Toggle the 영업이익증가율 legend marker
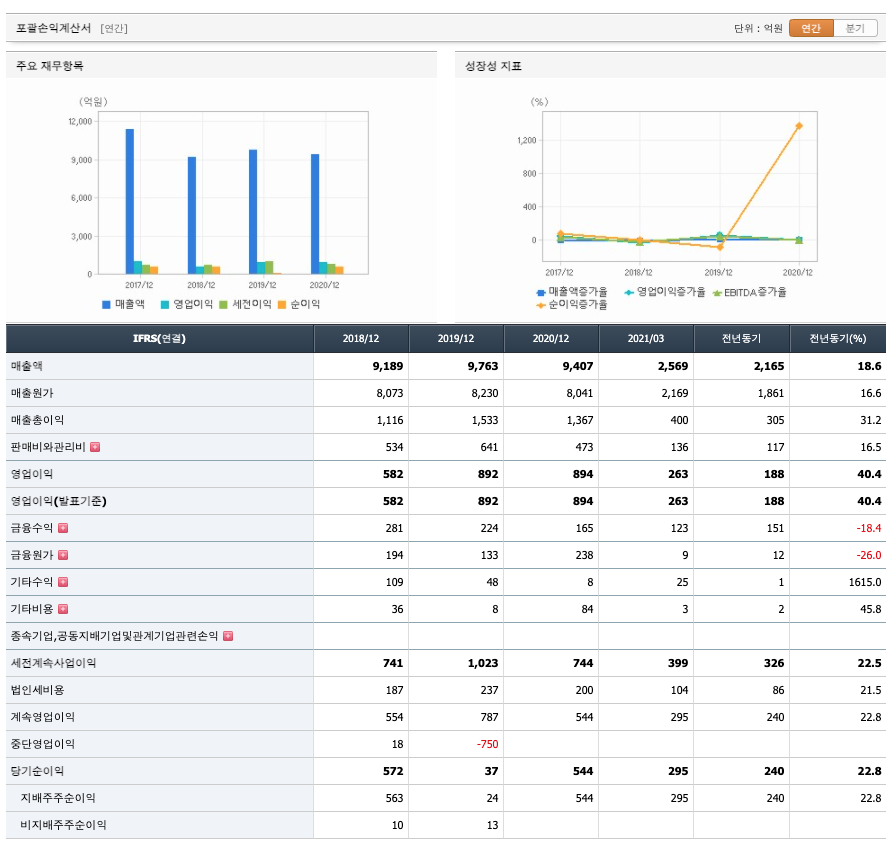 coord(629,292)
